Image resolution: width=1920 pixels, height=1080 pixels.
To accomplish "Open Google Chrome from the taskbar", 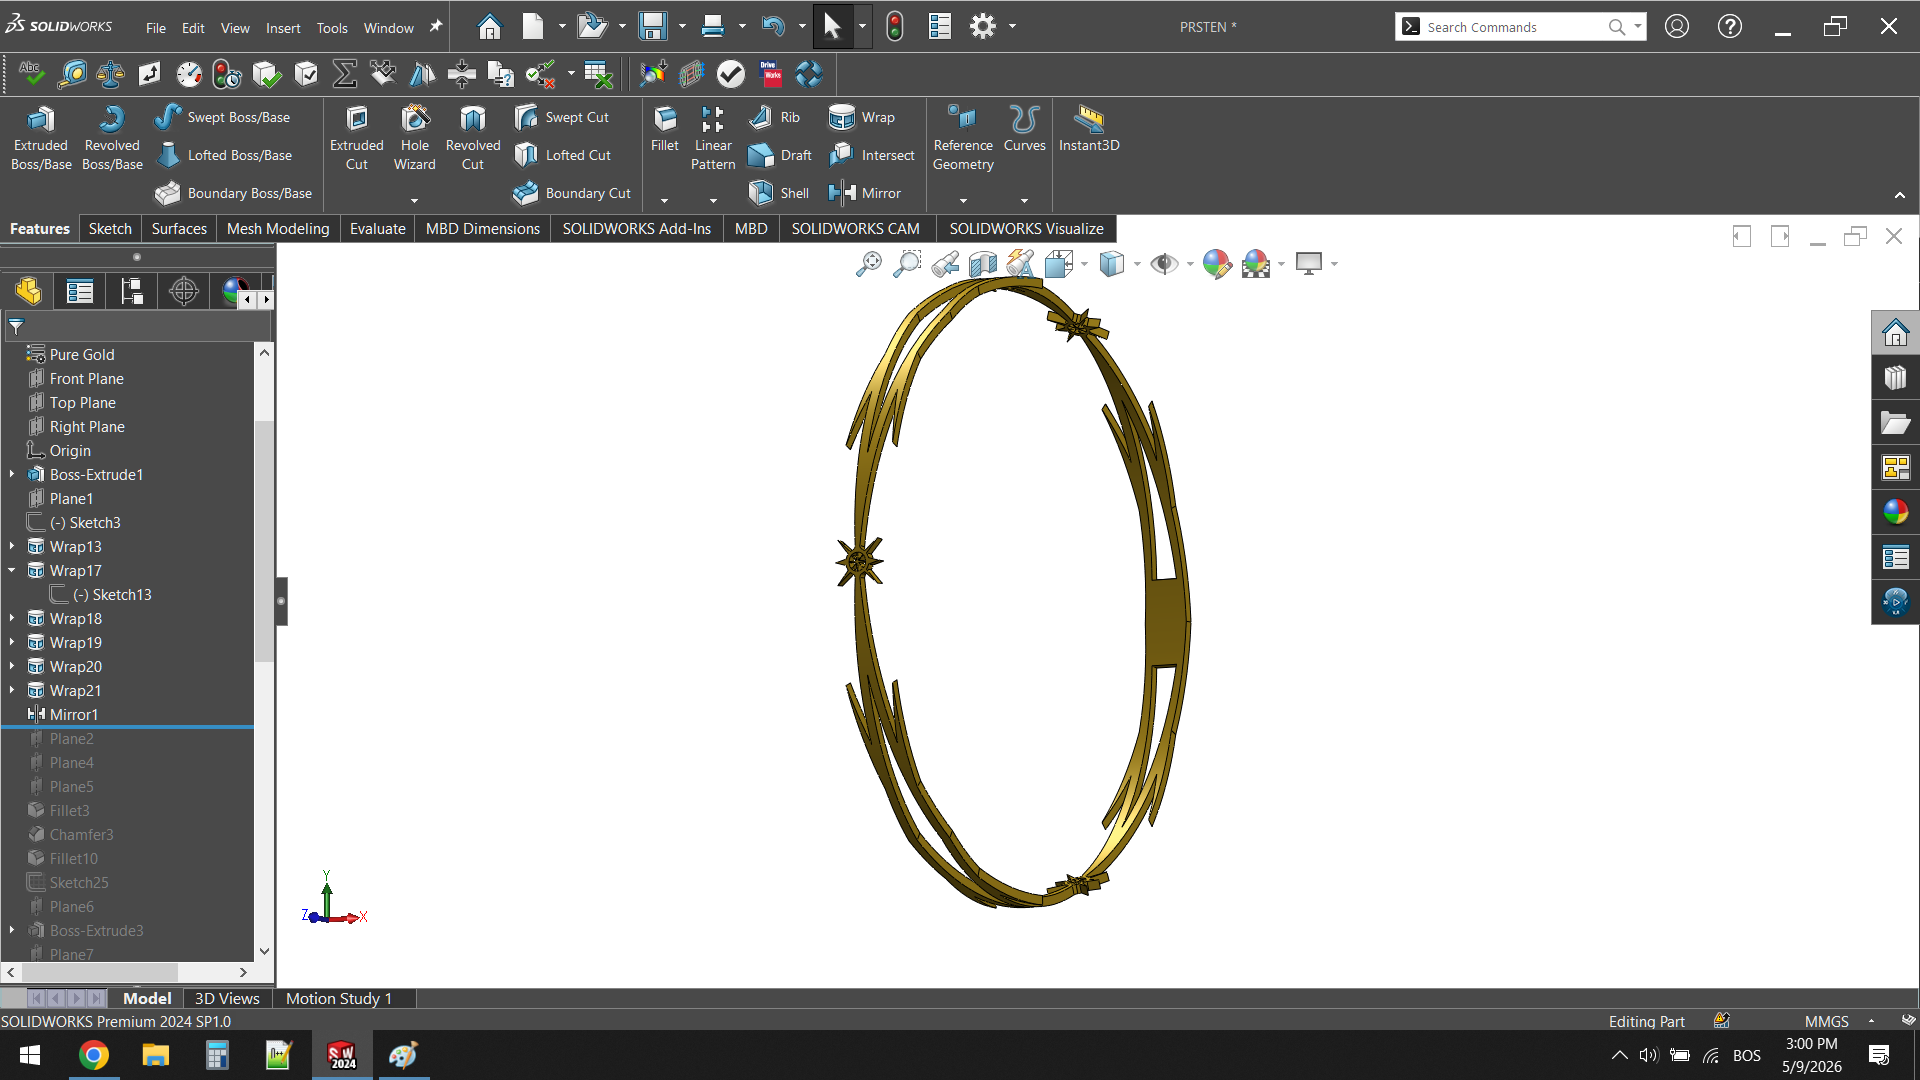I will click(94, 1055).
